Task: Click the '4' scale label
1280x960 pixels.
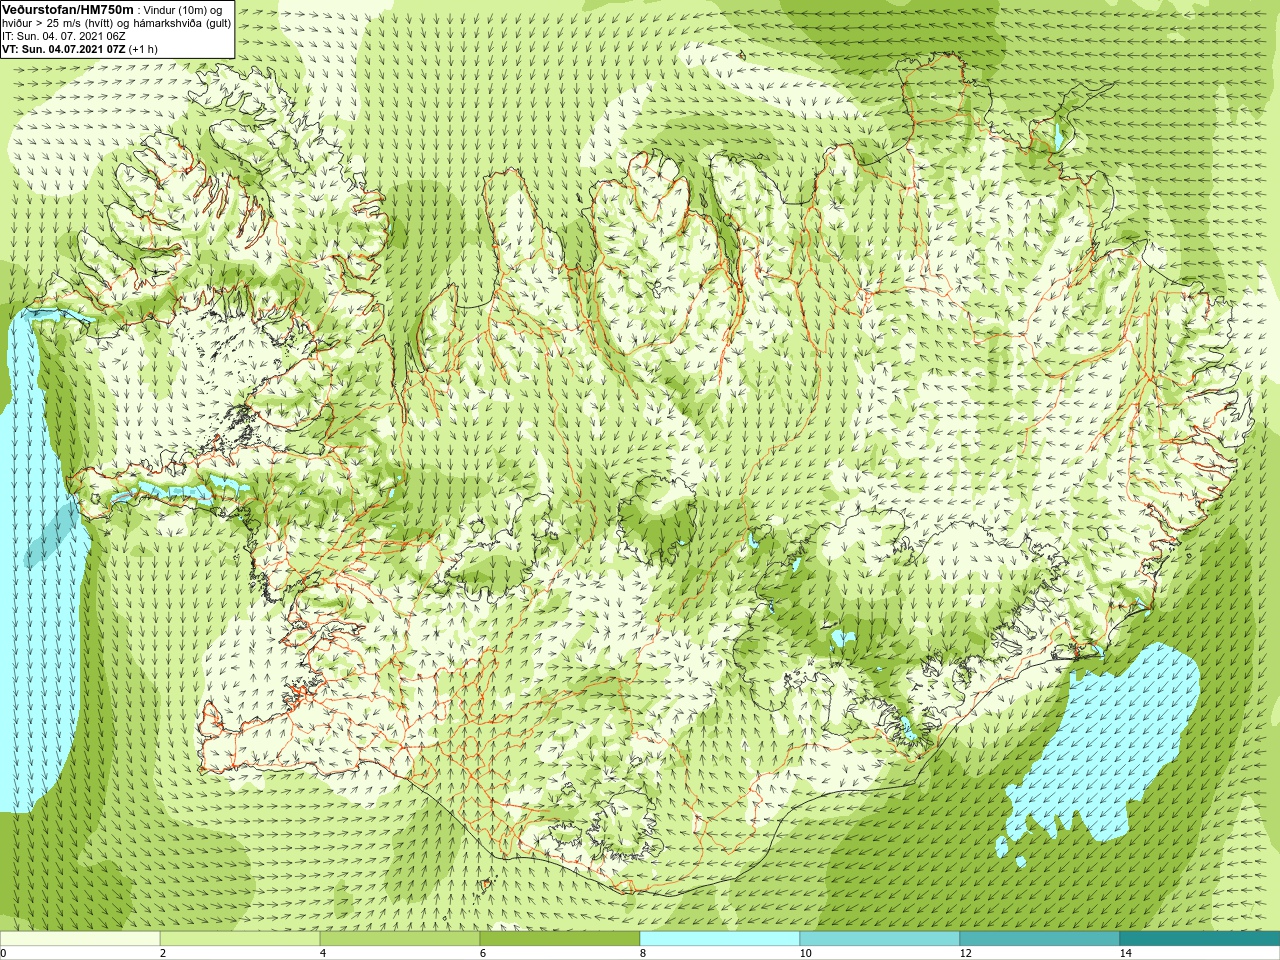Action: pyautogui.click(x=322, y=953)
